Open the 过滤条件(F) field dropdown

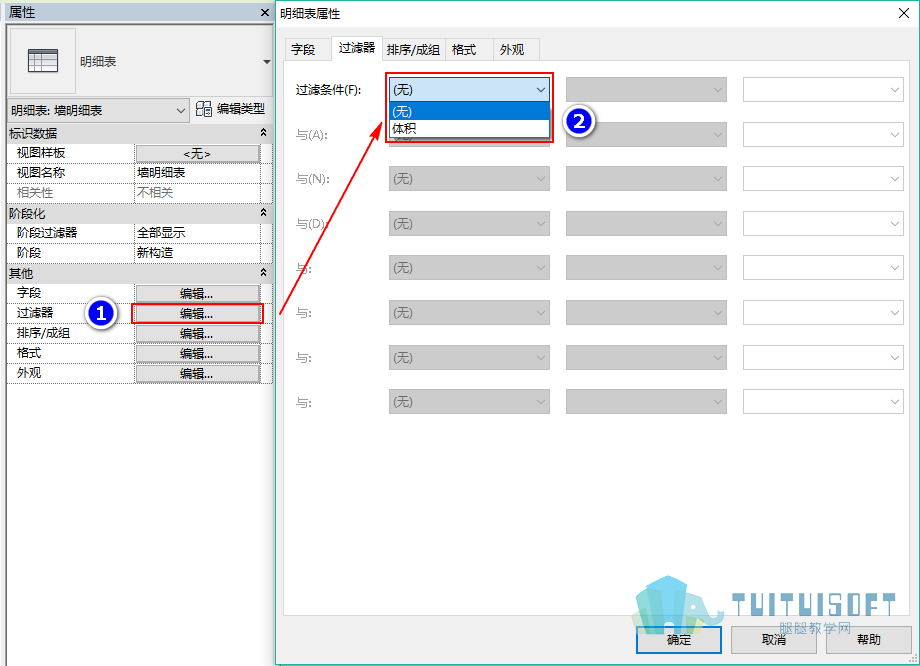coord(469,90)
